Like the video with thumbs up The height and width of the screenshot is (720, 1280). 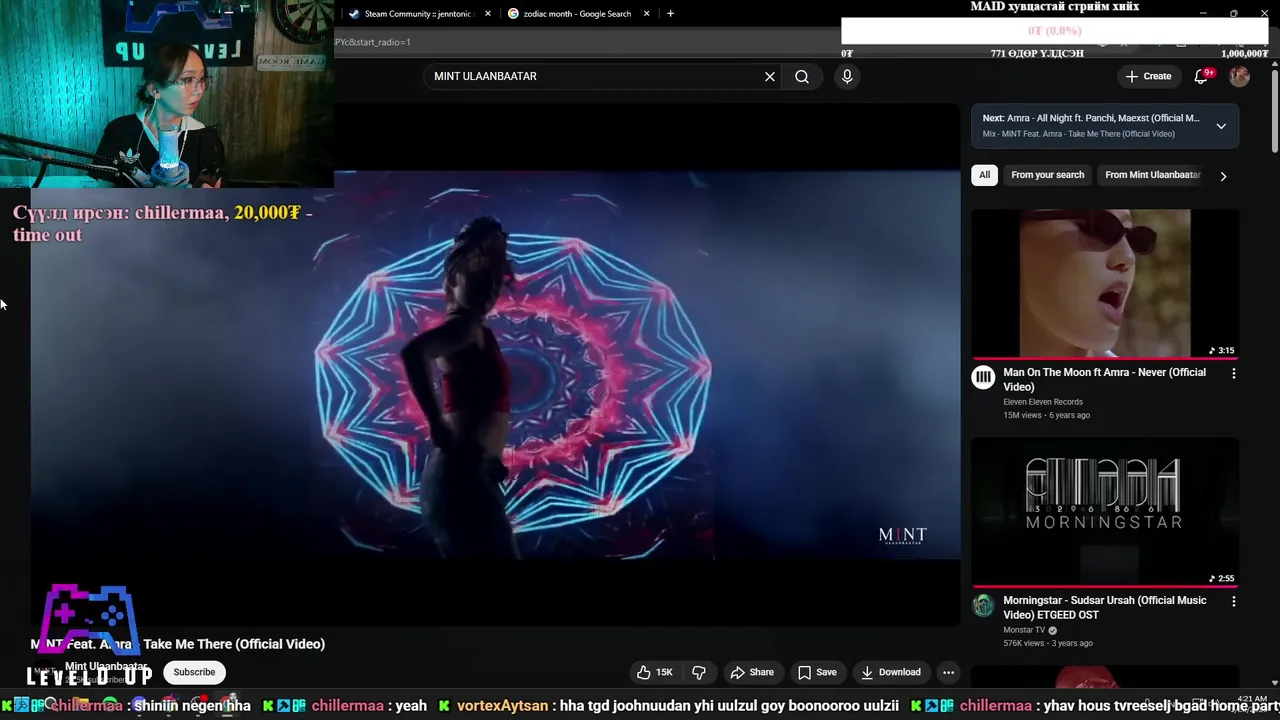click(x=655, y=672)
